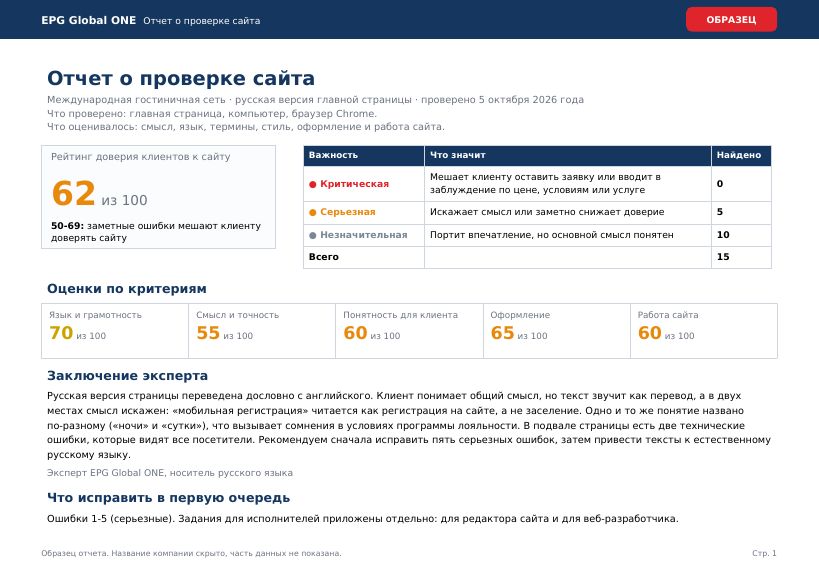Click the page number 'Стр. 1'
The width and height of the screenshot is (819, 579).
point(764,553)
